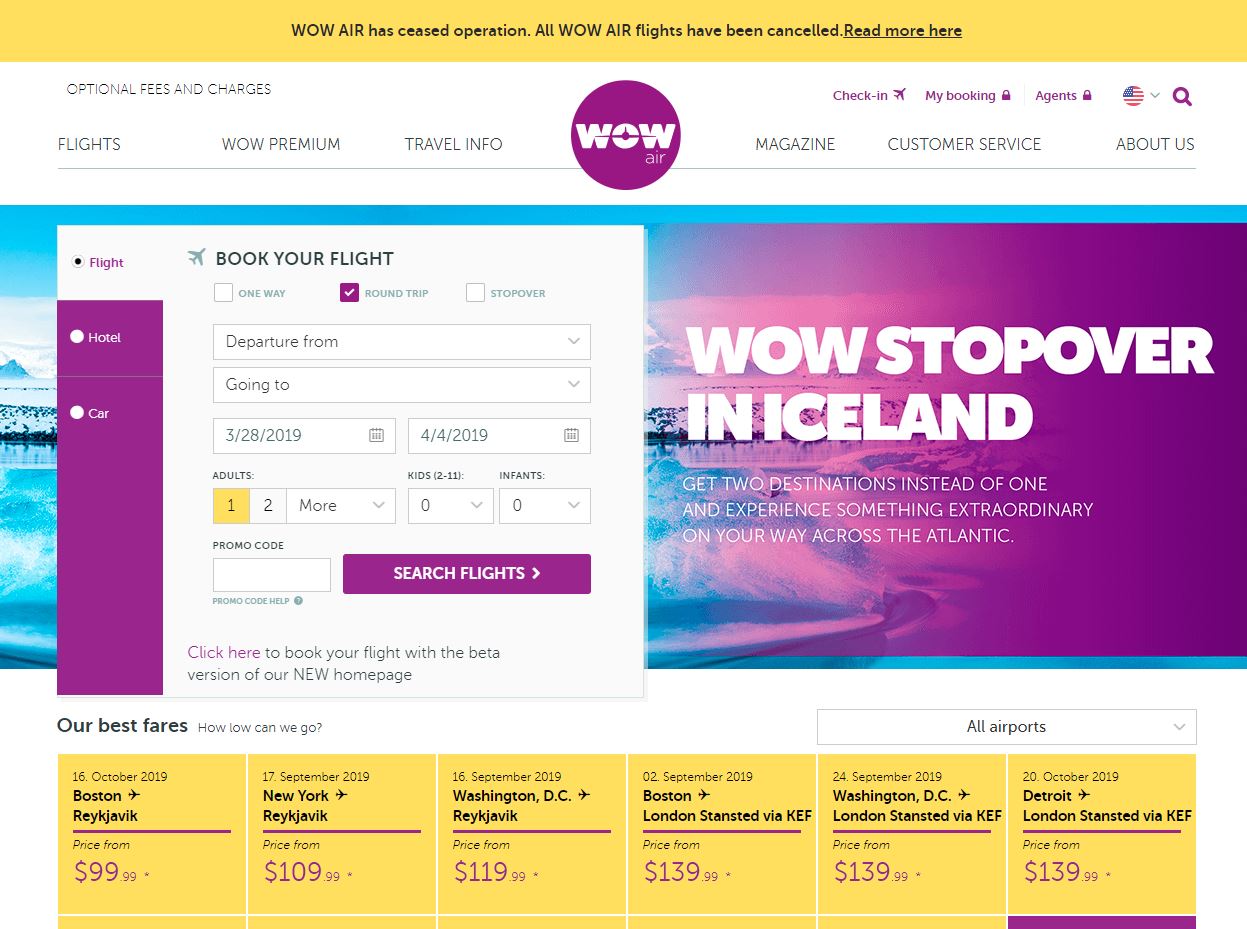Follow the Read more here link
The height and width of the screenshot is (929, 1247).
tap(902, 31)
